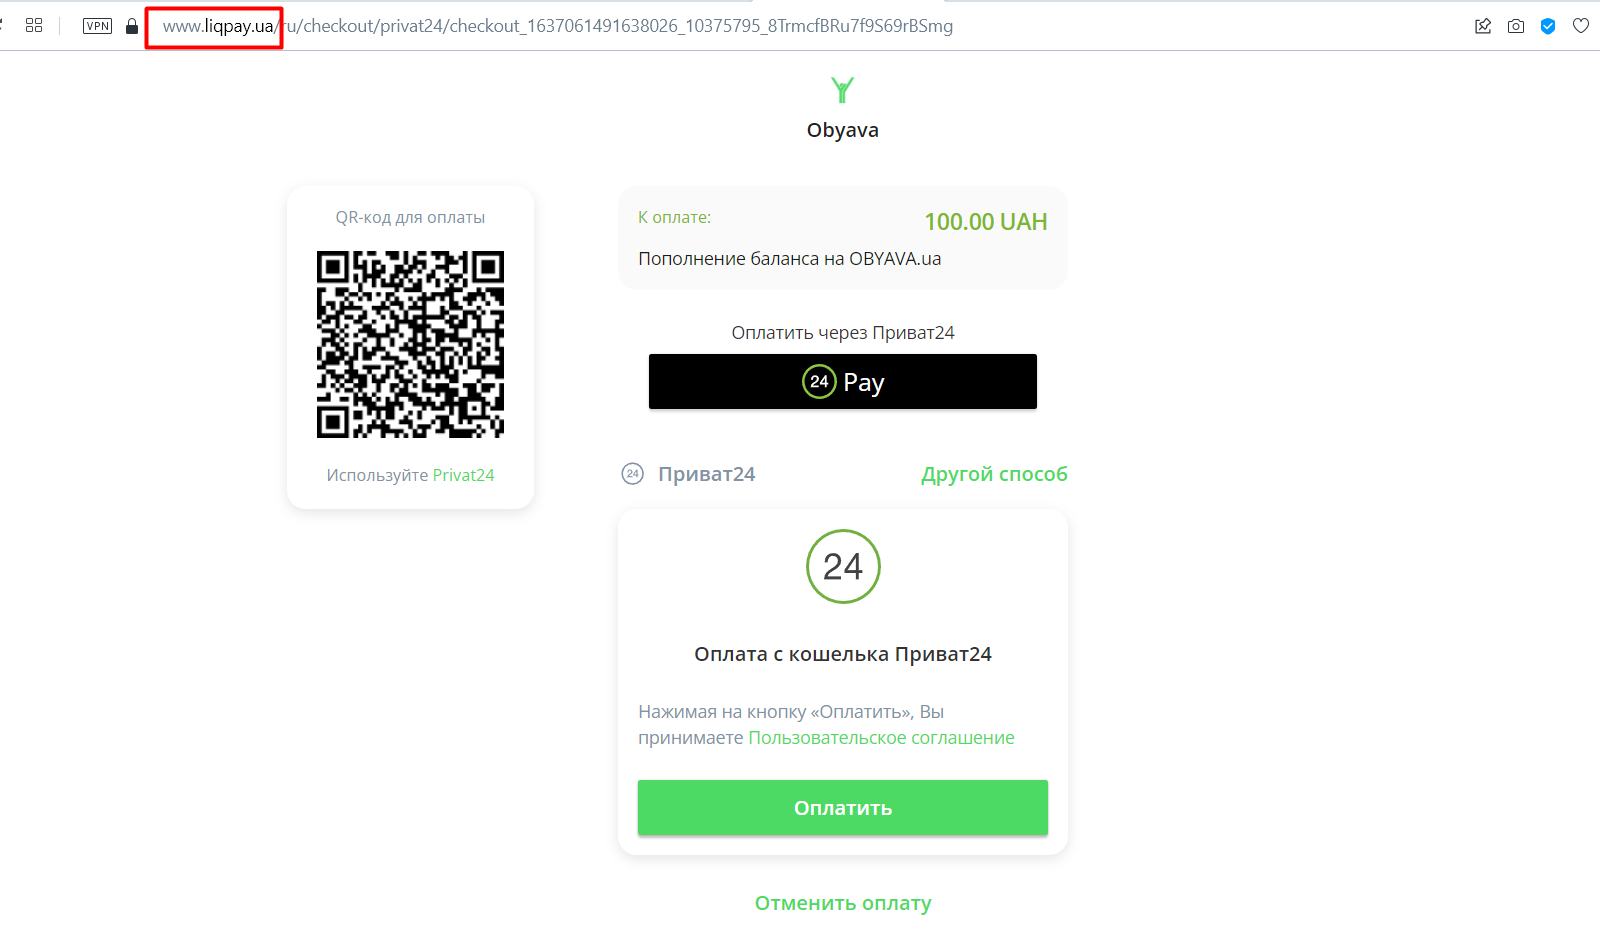Bookmark page with the heart icon
Image resolution: width=1600 pixels, height=949 pixels.
click(1581, 26)
